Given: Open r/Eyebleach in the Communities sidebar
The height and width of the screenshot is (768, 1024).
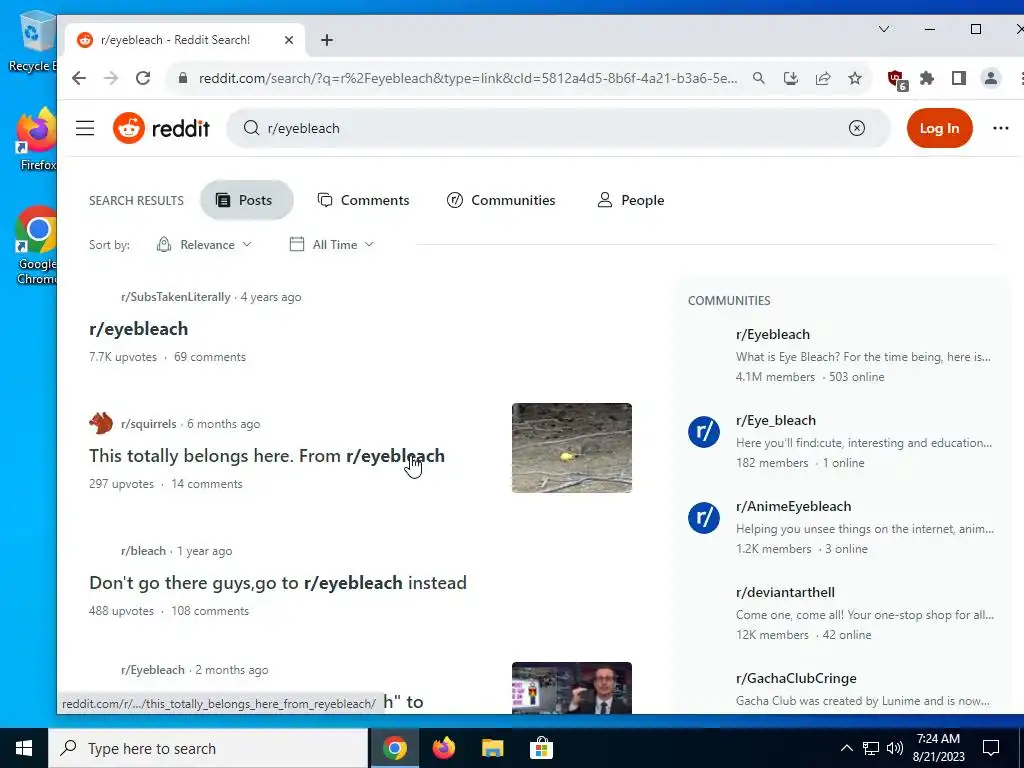Looking at the screenshot, I should point(773,334).
